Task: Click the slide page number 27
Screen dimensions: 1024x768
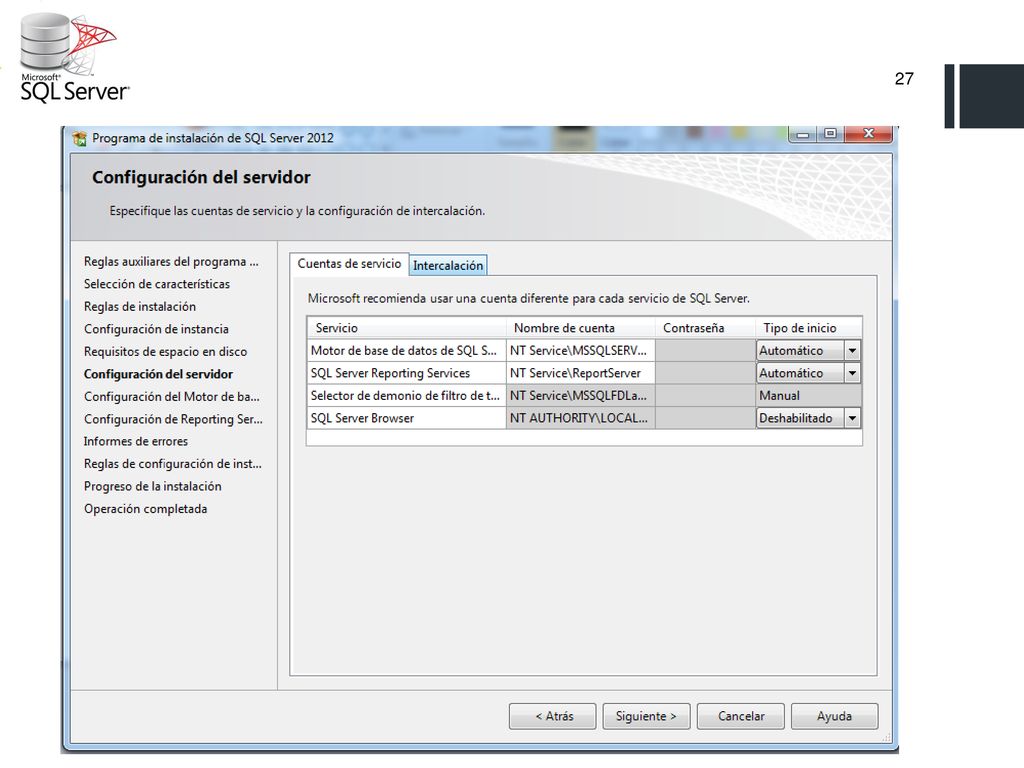Action: click(904, 78)
